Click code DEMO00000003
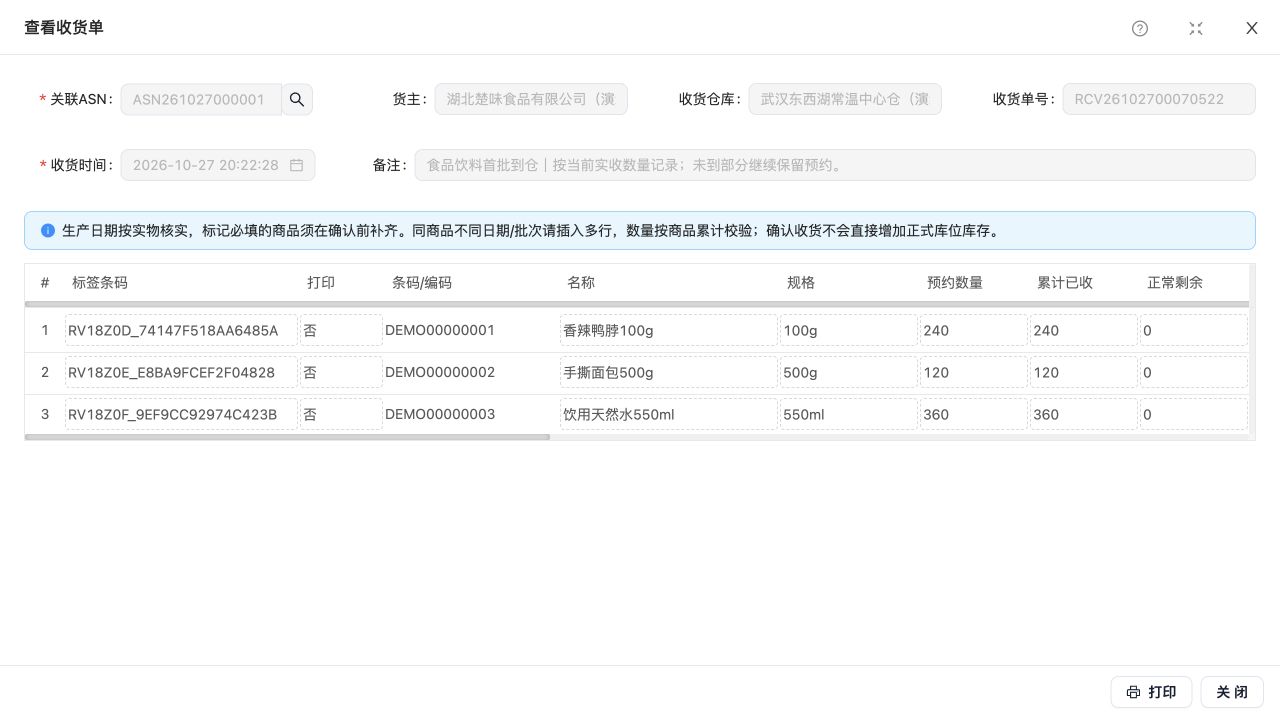The height and width of the screenshot is (720, 1280). coord(440,414)
